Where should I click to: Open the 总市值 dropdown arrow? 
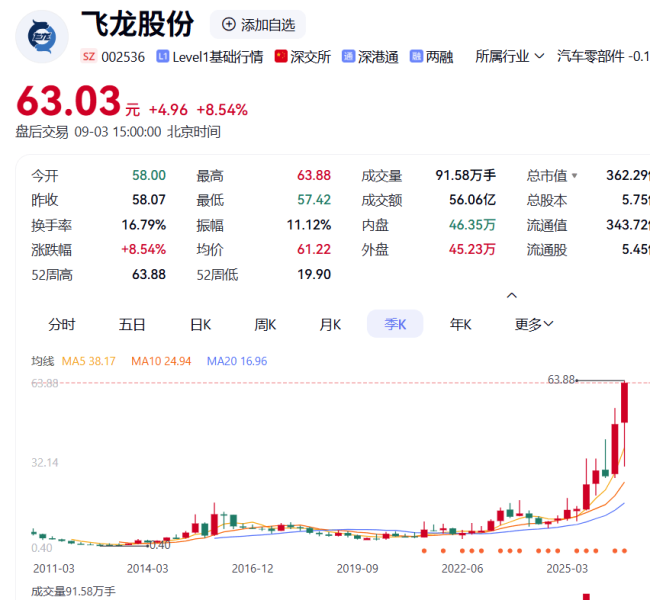tap(574, 176)
